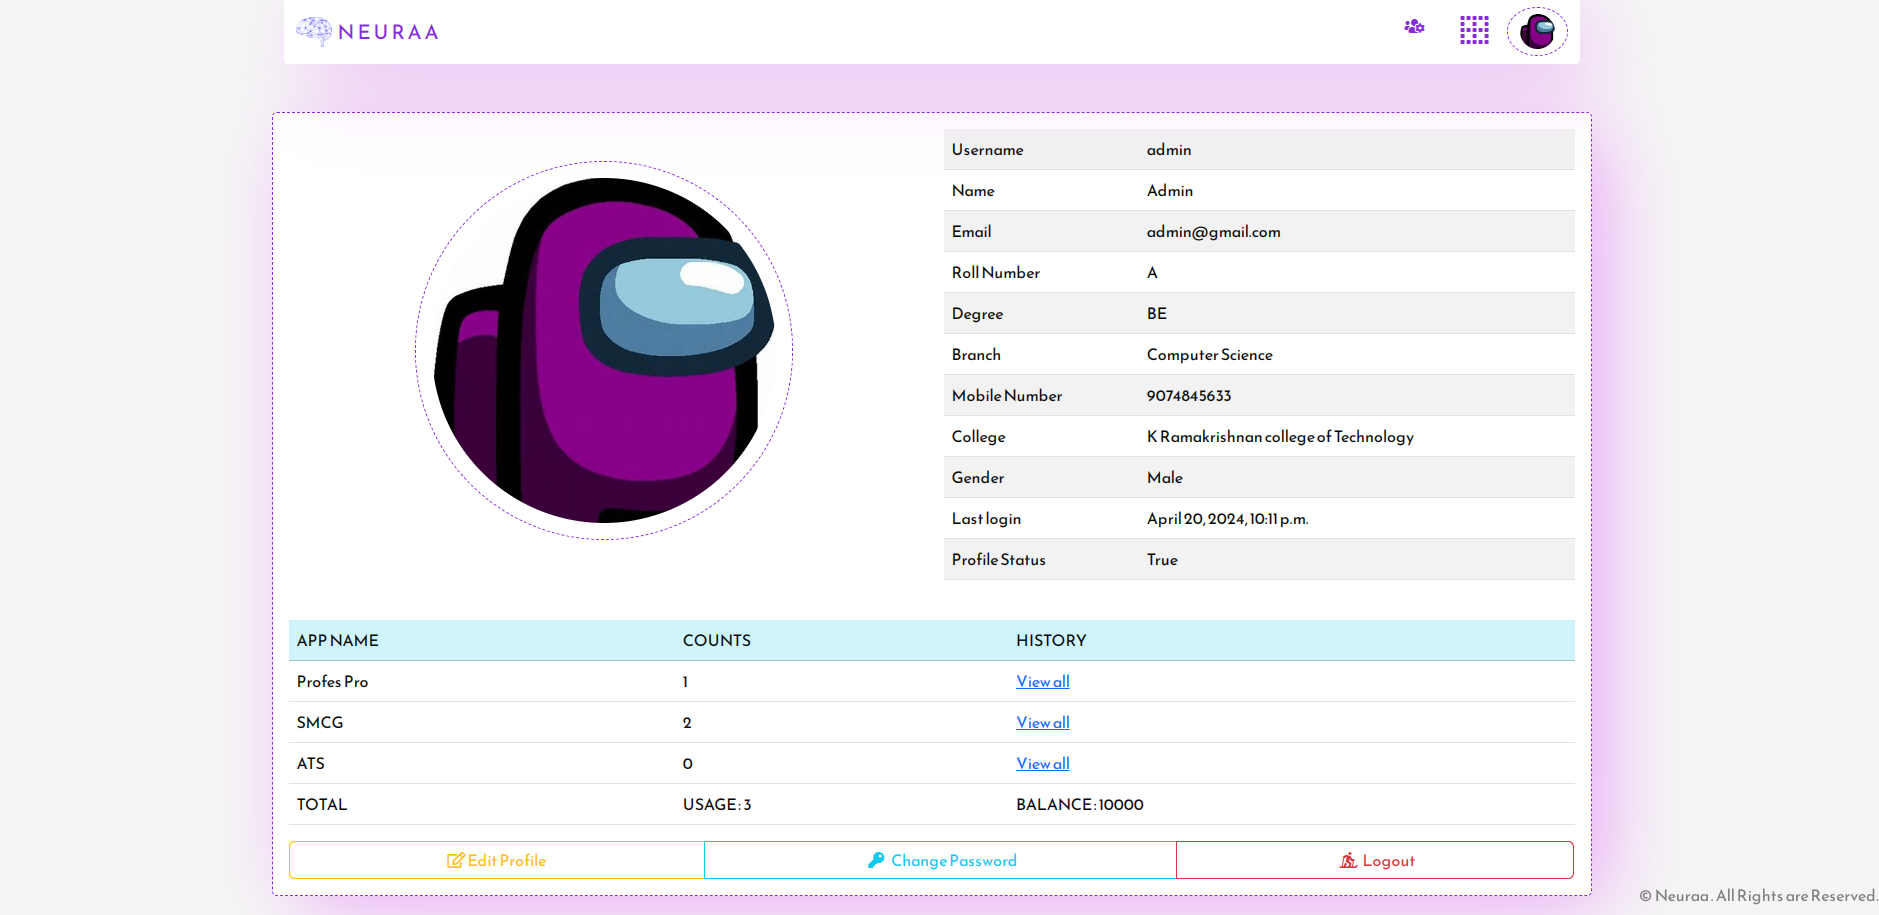Image resolution: width=1879 pixels, height=915 pixels.
Task: Click the Profile Status value True
Action: 1162,560
